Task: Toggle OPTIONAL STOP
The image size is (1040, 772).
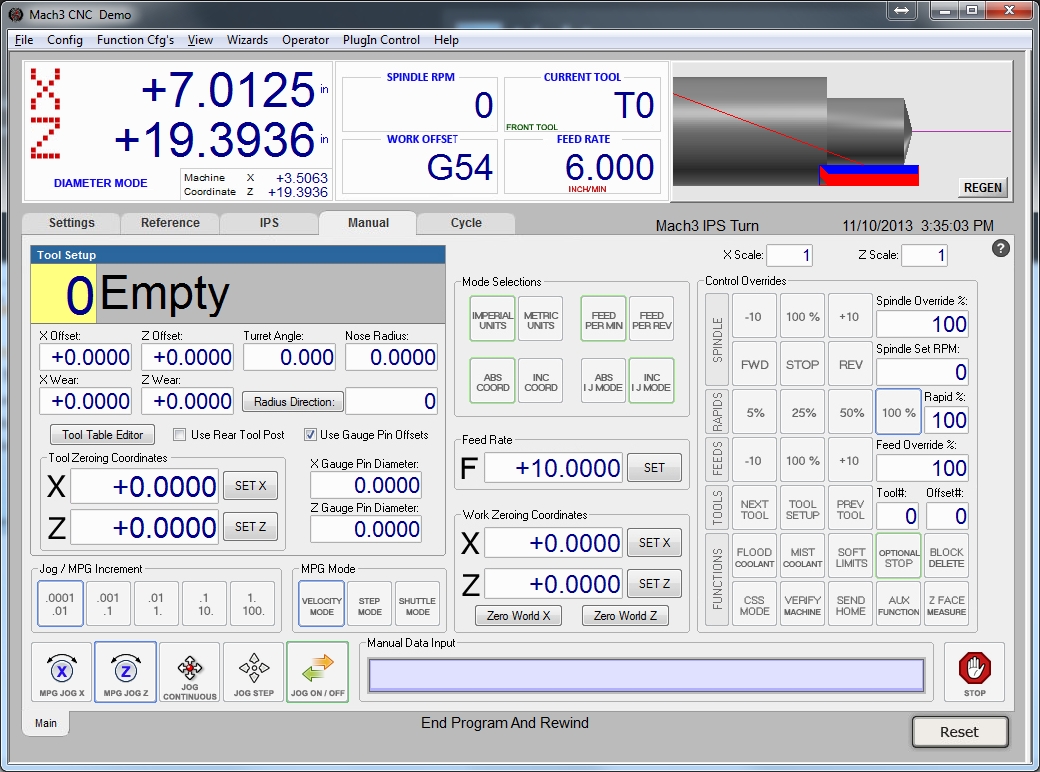Action: click(x=899, y=557)
